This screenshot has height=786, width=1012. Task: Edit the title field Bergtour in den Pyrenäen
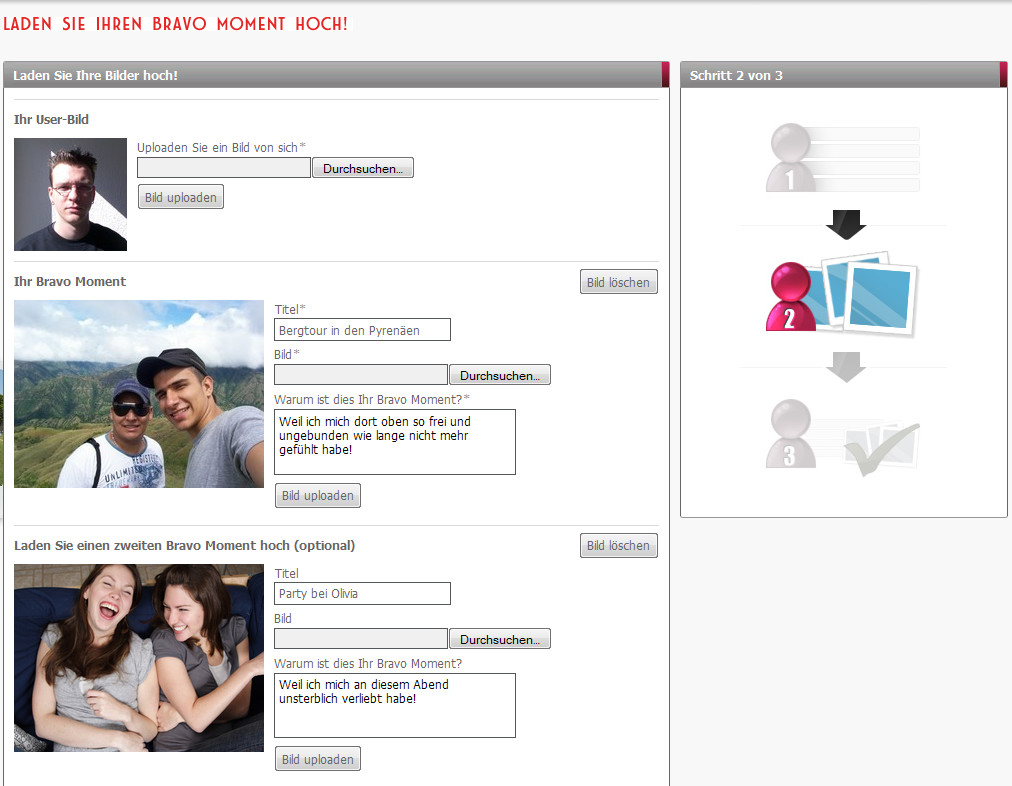[362, 330]
